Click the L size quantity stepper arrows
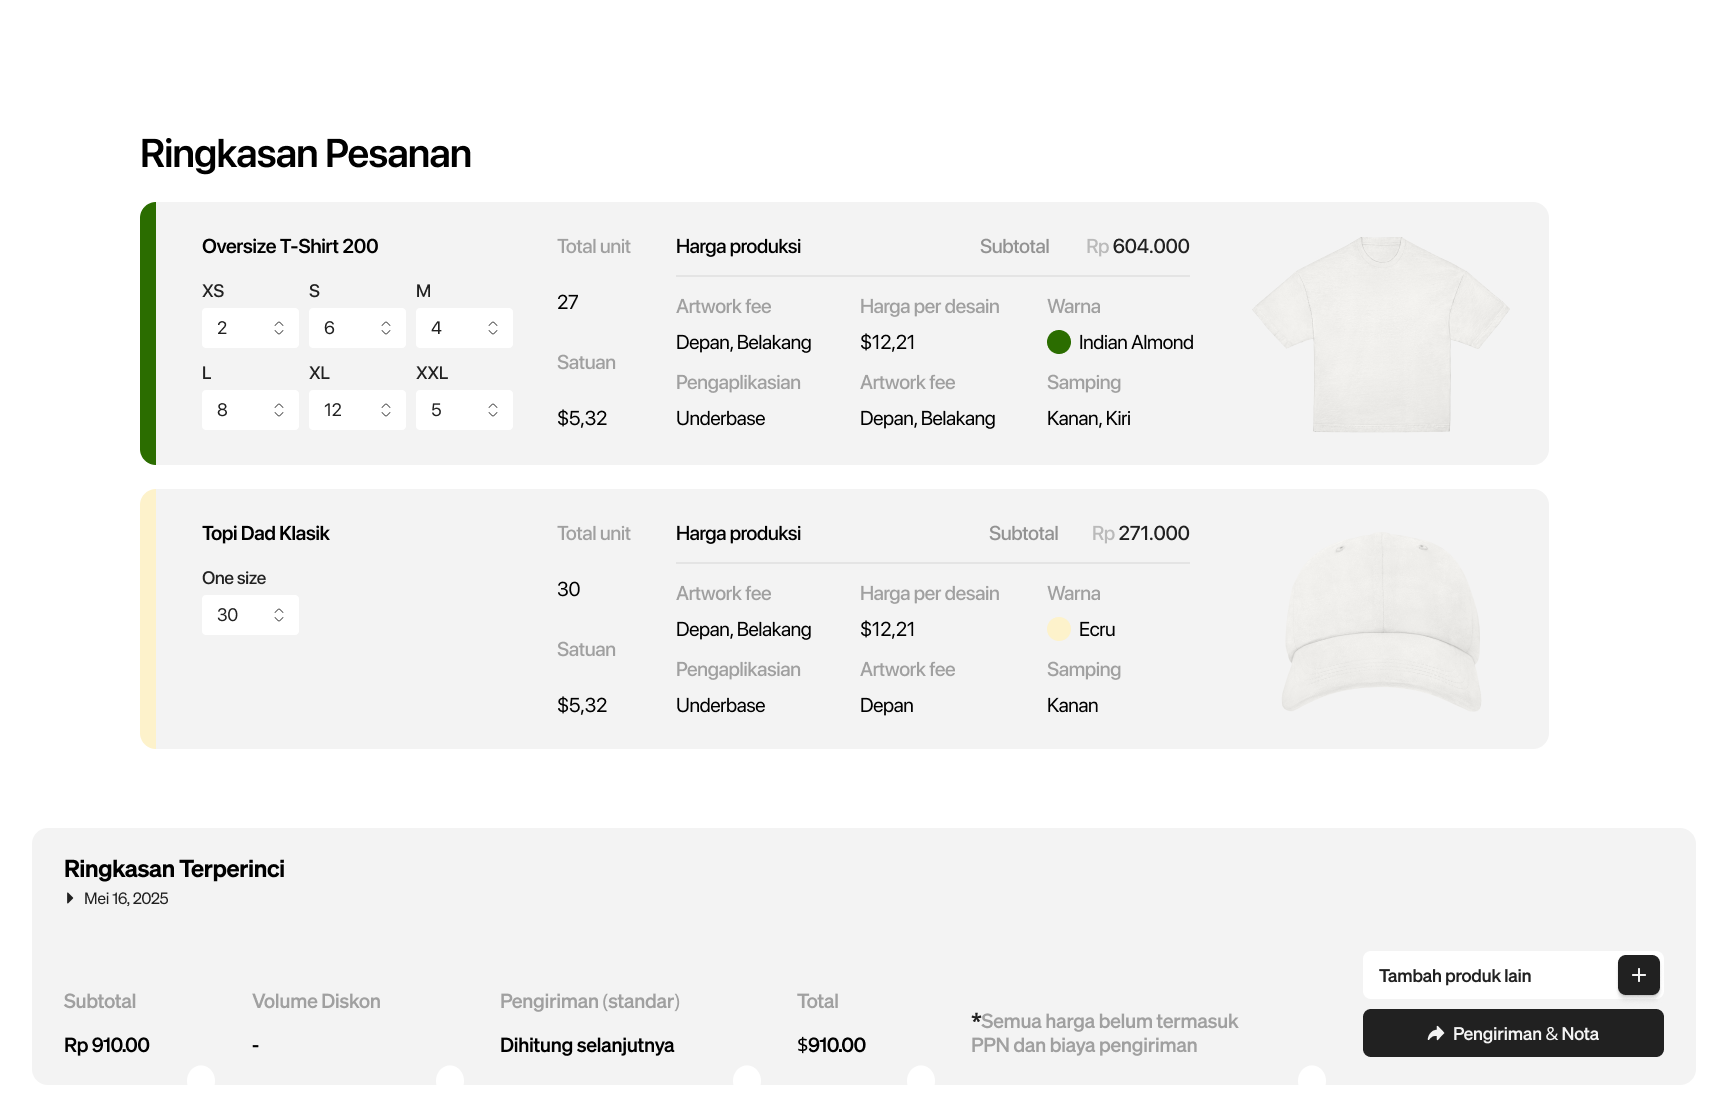1728x1117 pixels. point(279,410)
